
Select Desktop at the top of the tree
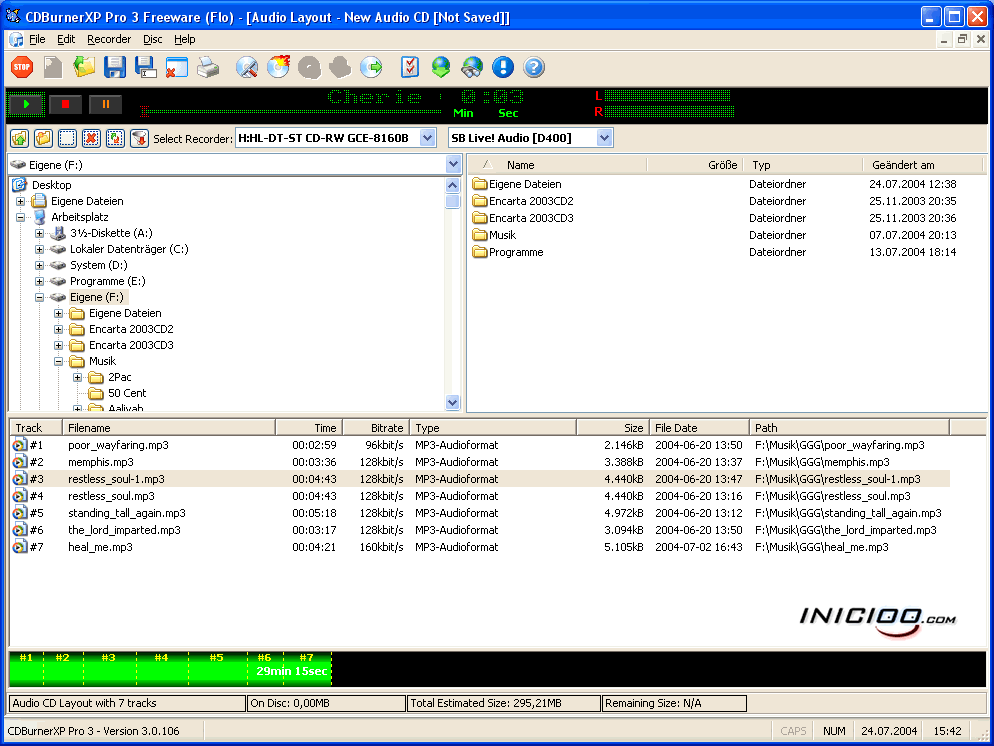coord(51,185)
